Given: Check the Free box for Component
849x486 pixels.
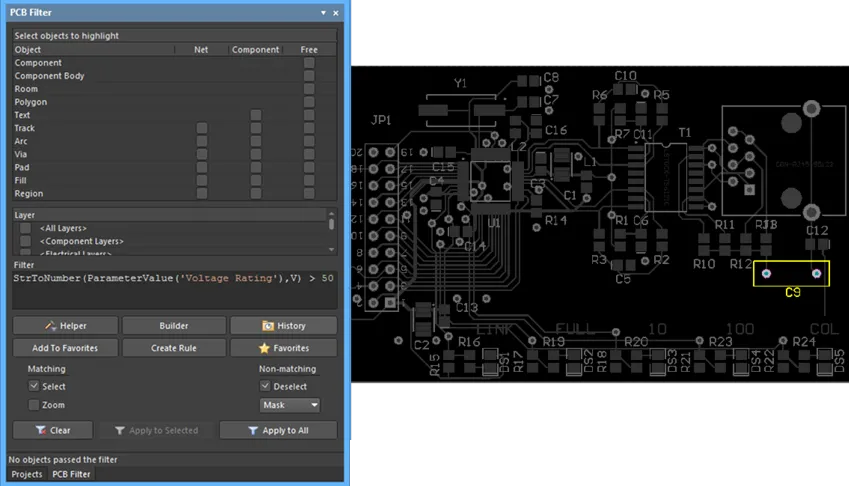Looking at the screenshot, I should [309, 63].
